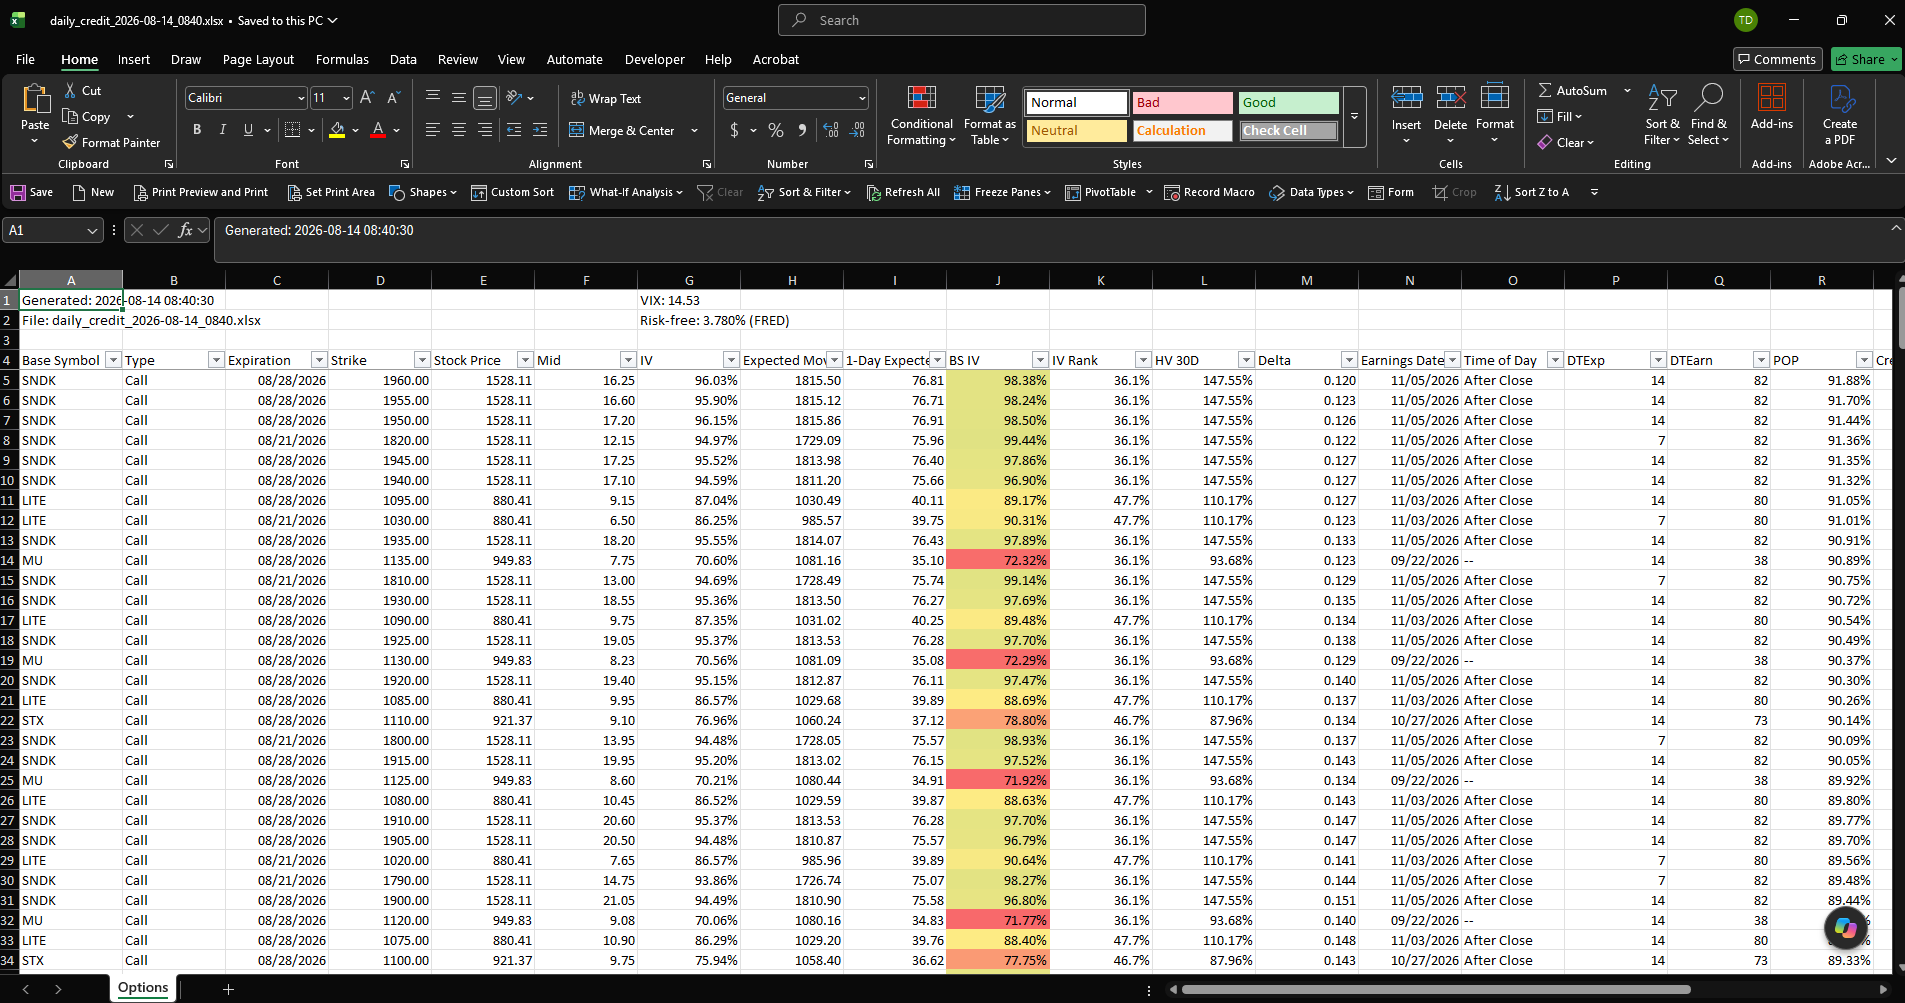This screenshot has height=1003, width=1905.
Task: Open the font size dropdown
Action: (x=346, y=98)
